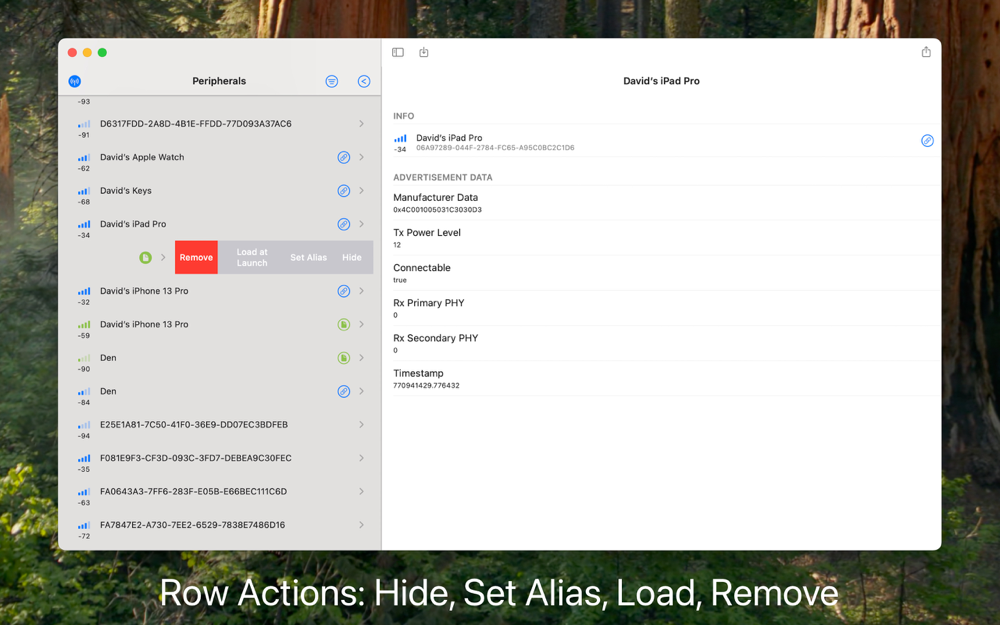Select FA0643A3-7FF6-283F-E05B-E66BEC111C6D peripheral

[219, 492]
